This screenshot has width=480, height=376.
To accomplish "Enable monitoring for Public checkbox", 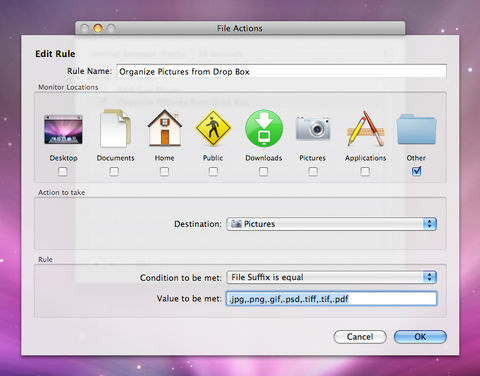I will pos(213,171).
